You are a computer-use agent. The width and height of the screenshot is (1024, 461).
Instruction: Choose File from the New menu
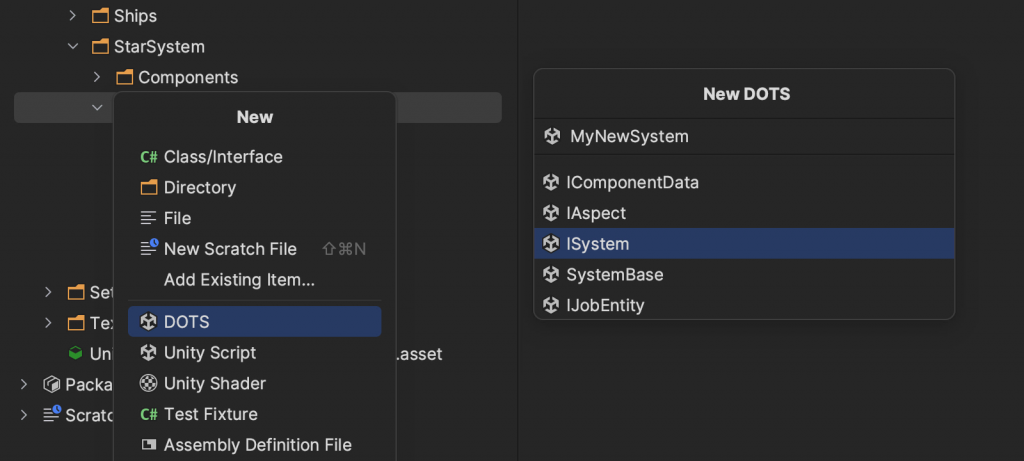177,218
